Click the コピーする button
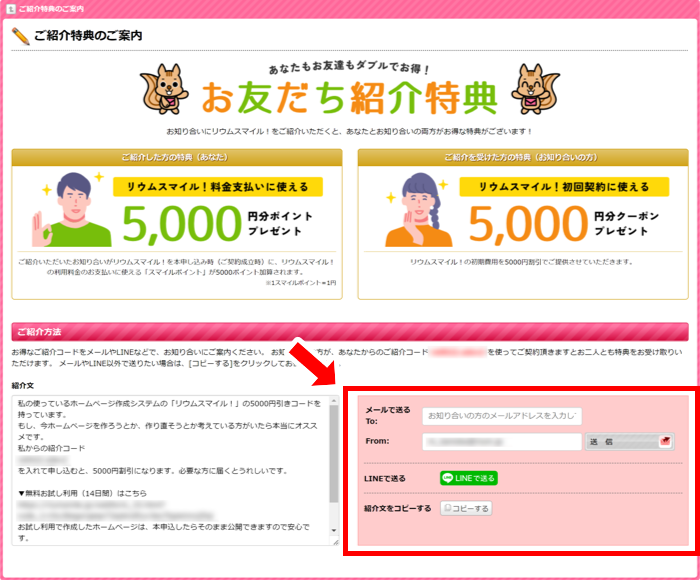700x580 pixels. 466,509
